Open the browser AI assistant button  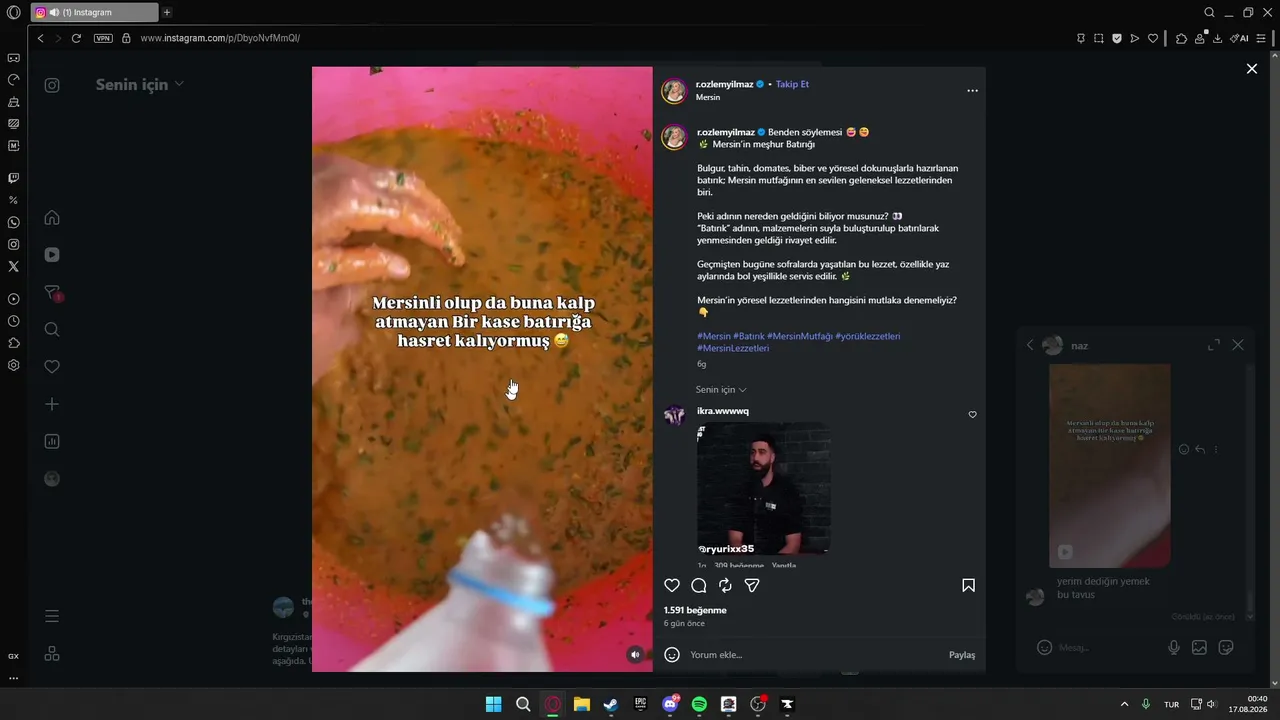(1240, 38)
